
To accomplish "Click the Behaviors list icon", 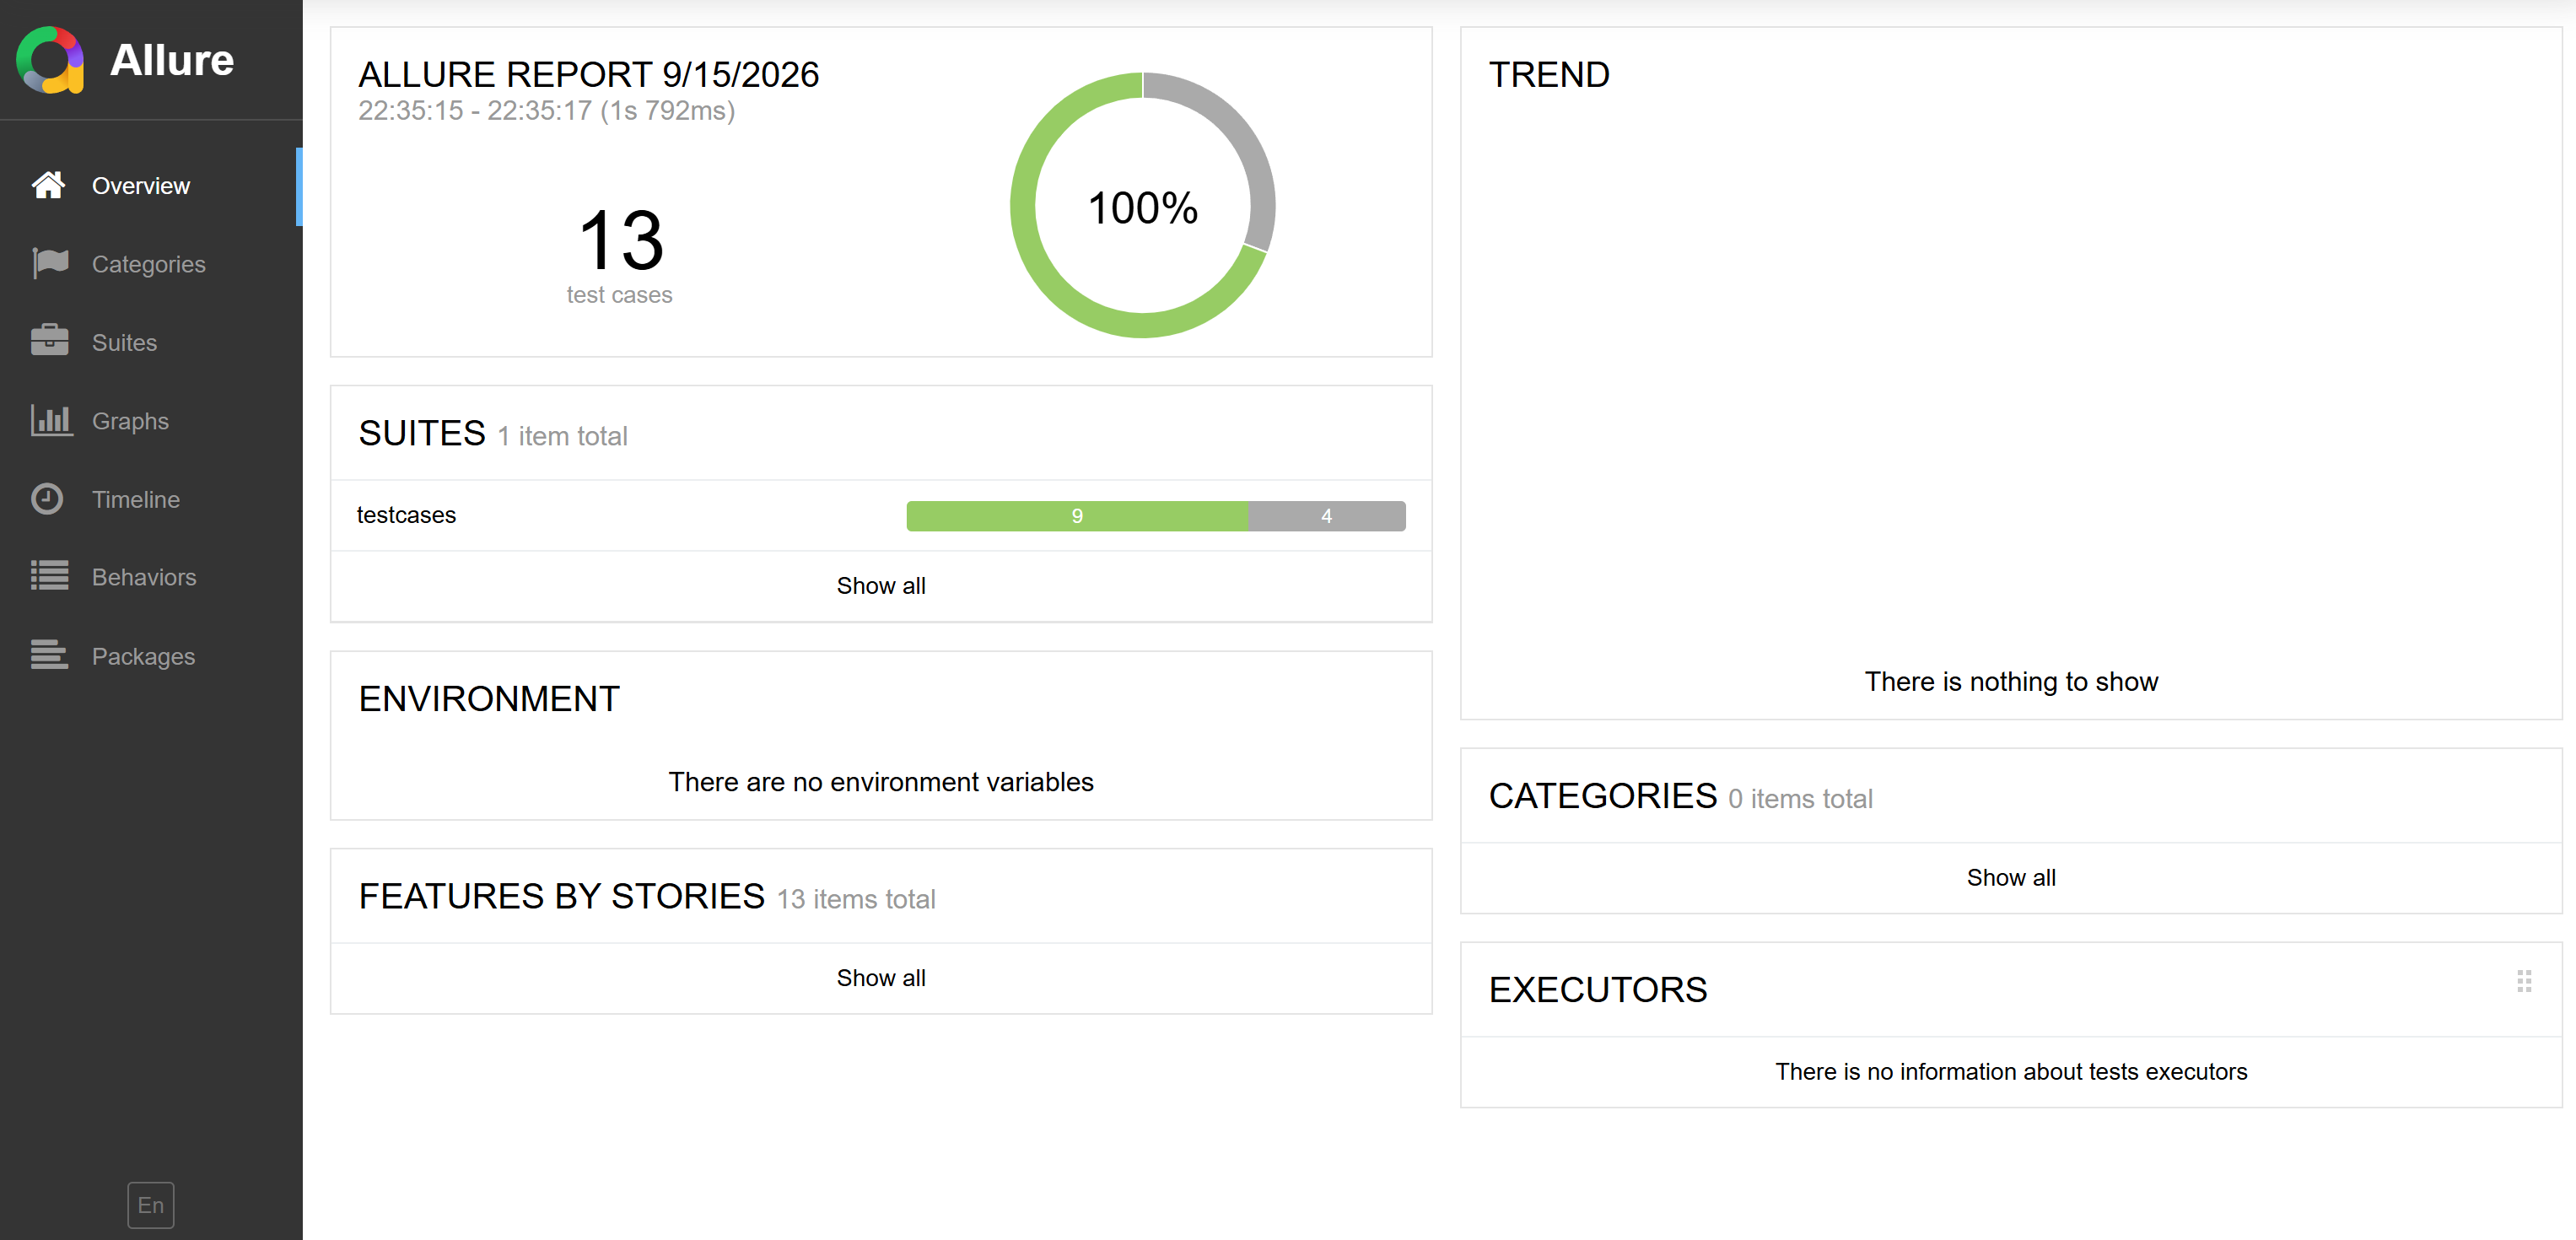I will click(x=49, y=576).
